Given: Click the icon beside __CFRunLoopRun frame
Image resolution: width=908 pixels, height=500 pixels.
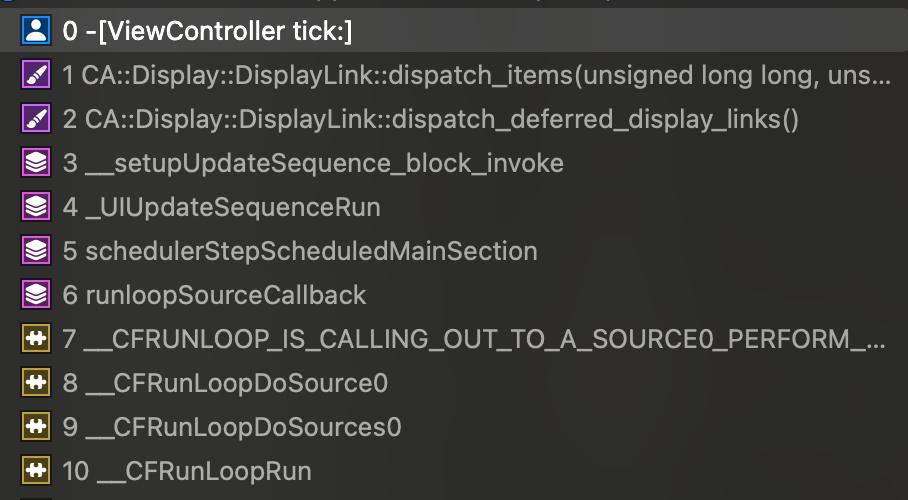Looking at the screenshot, I should click(x=35, y=471).
